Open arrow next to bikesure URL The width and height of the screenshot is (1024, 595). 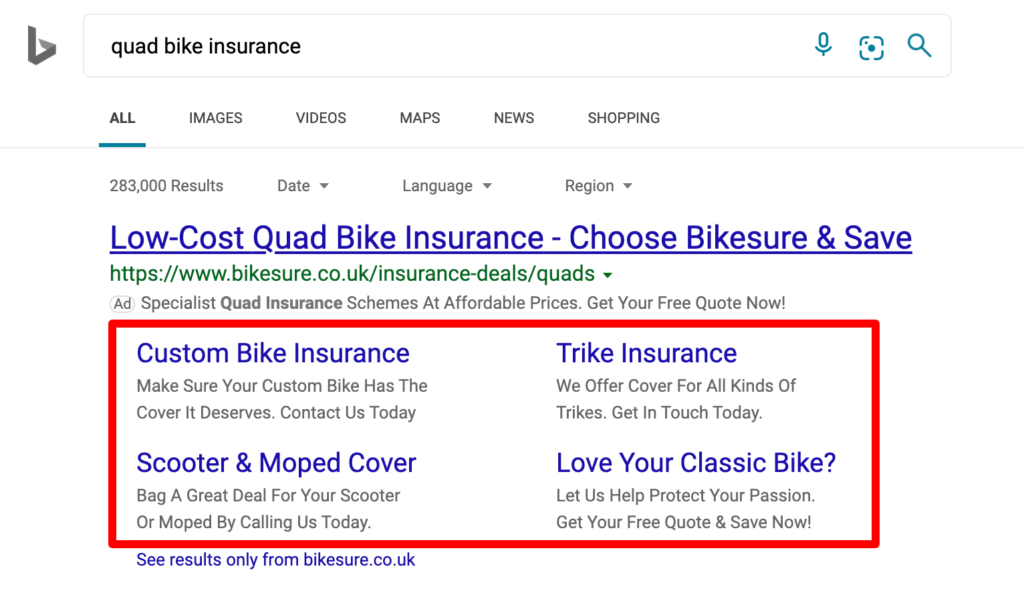tap(608, 275)
